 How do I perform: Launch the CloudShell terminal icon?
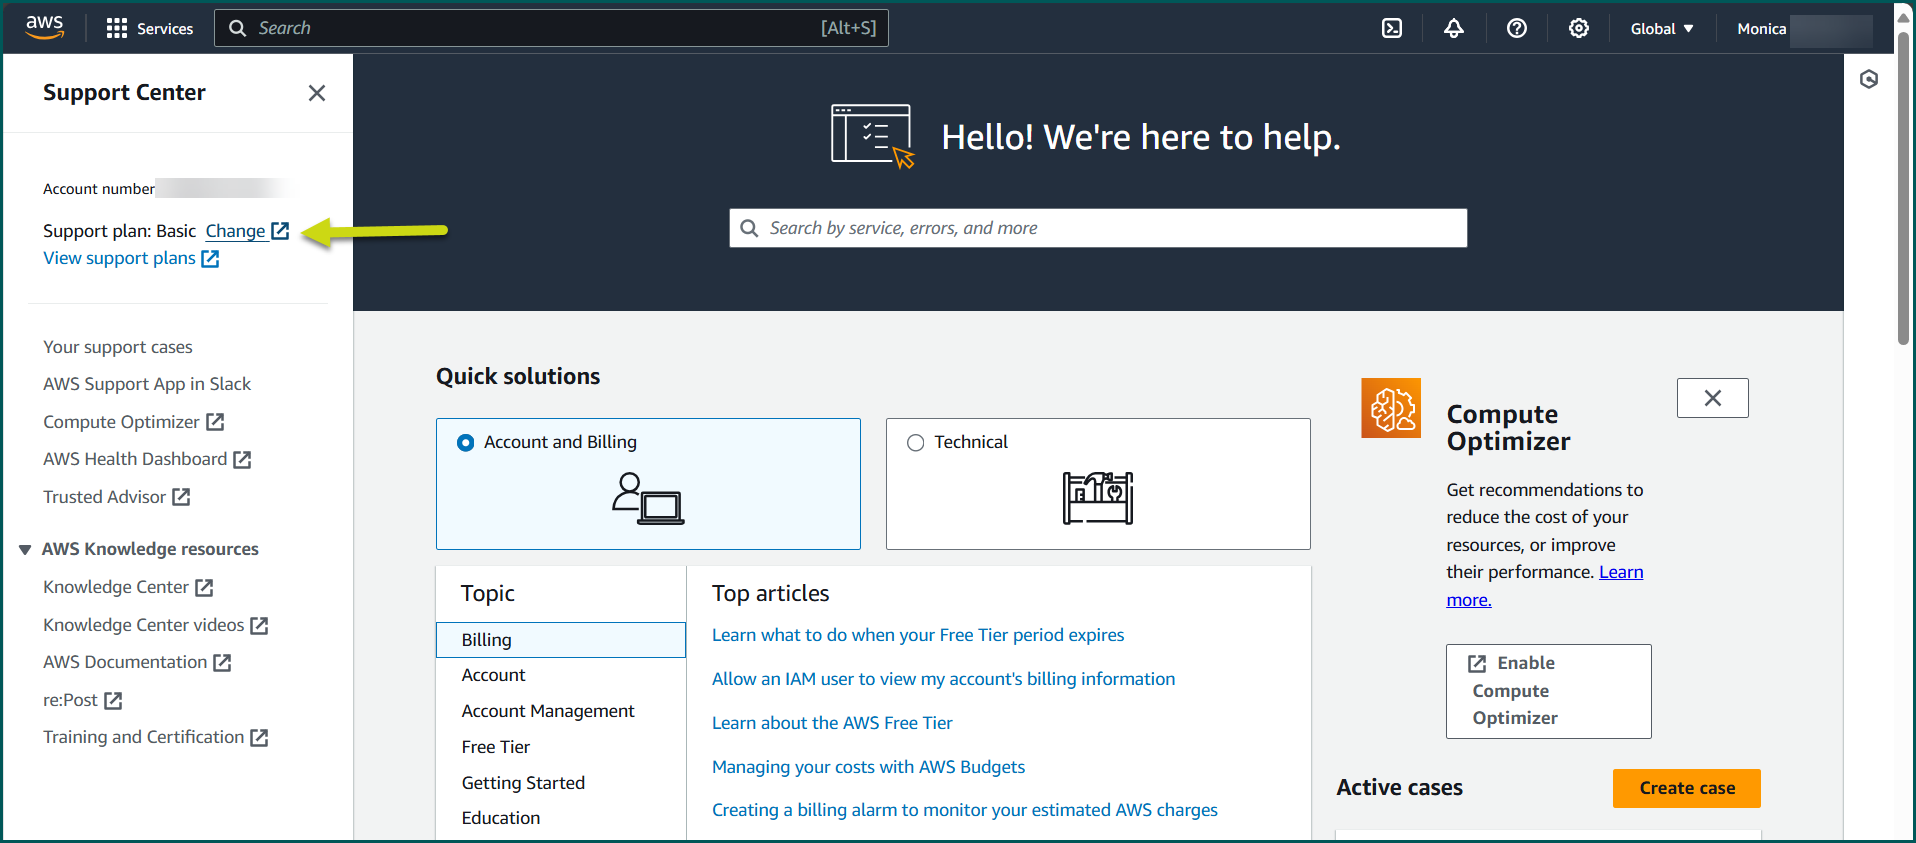click(1392, 29)
